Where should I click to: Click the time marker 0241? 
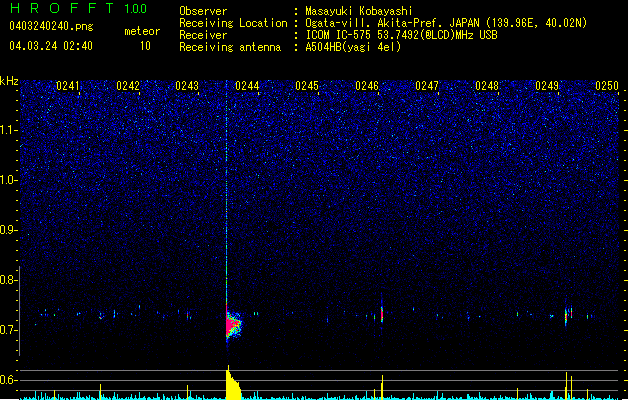point(68,86)
